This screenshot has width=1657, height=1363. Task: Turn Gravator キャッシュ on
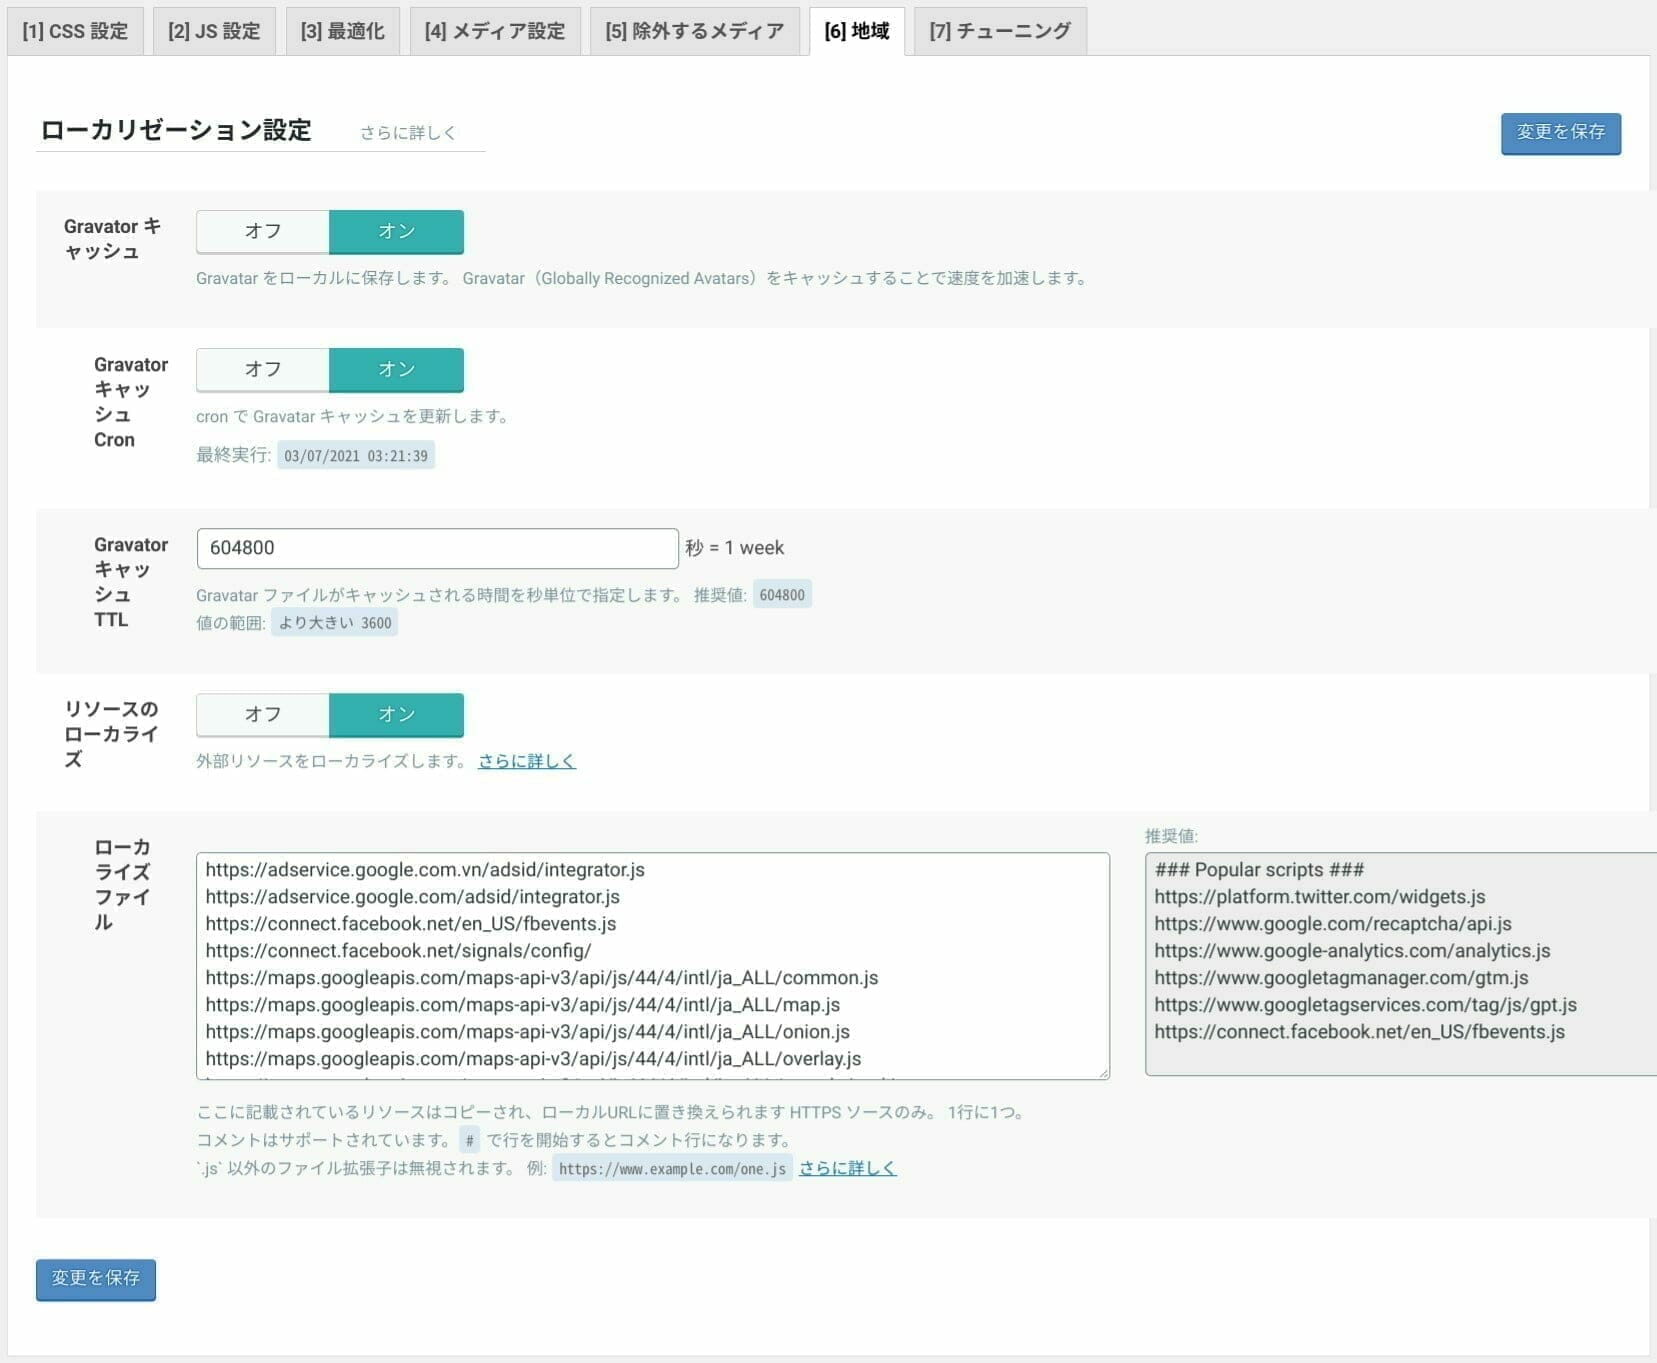396,231
